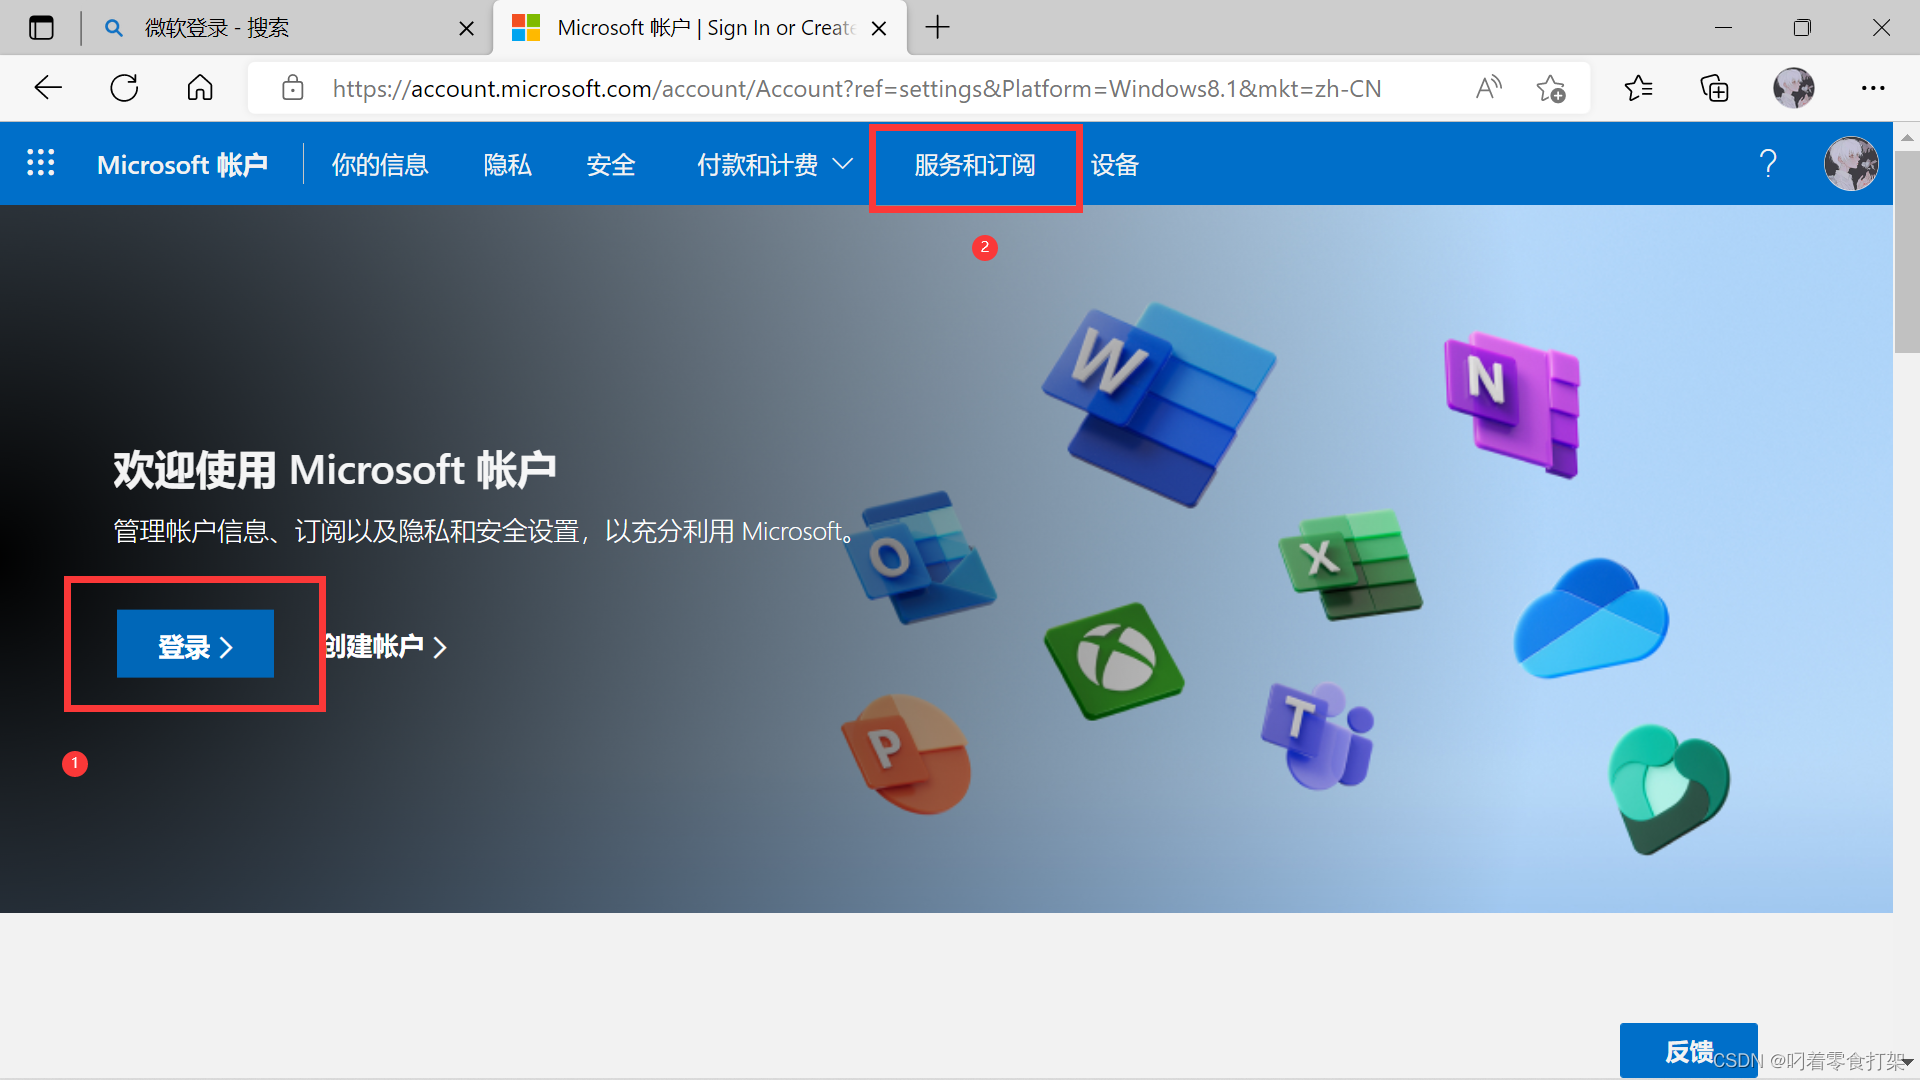Add this page to favorites star icon
The image size is (1920, 1080).
tap(1551, 88)
